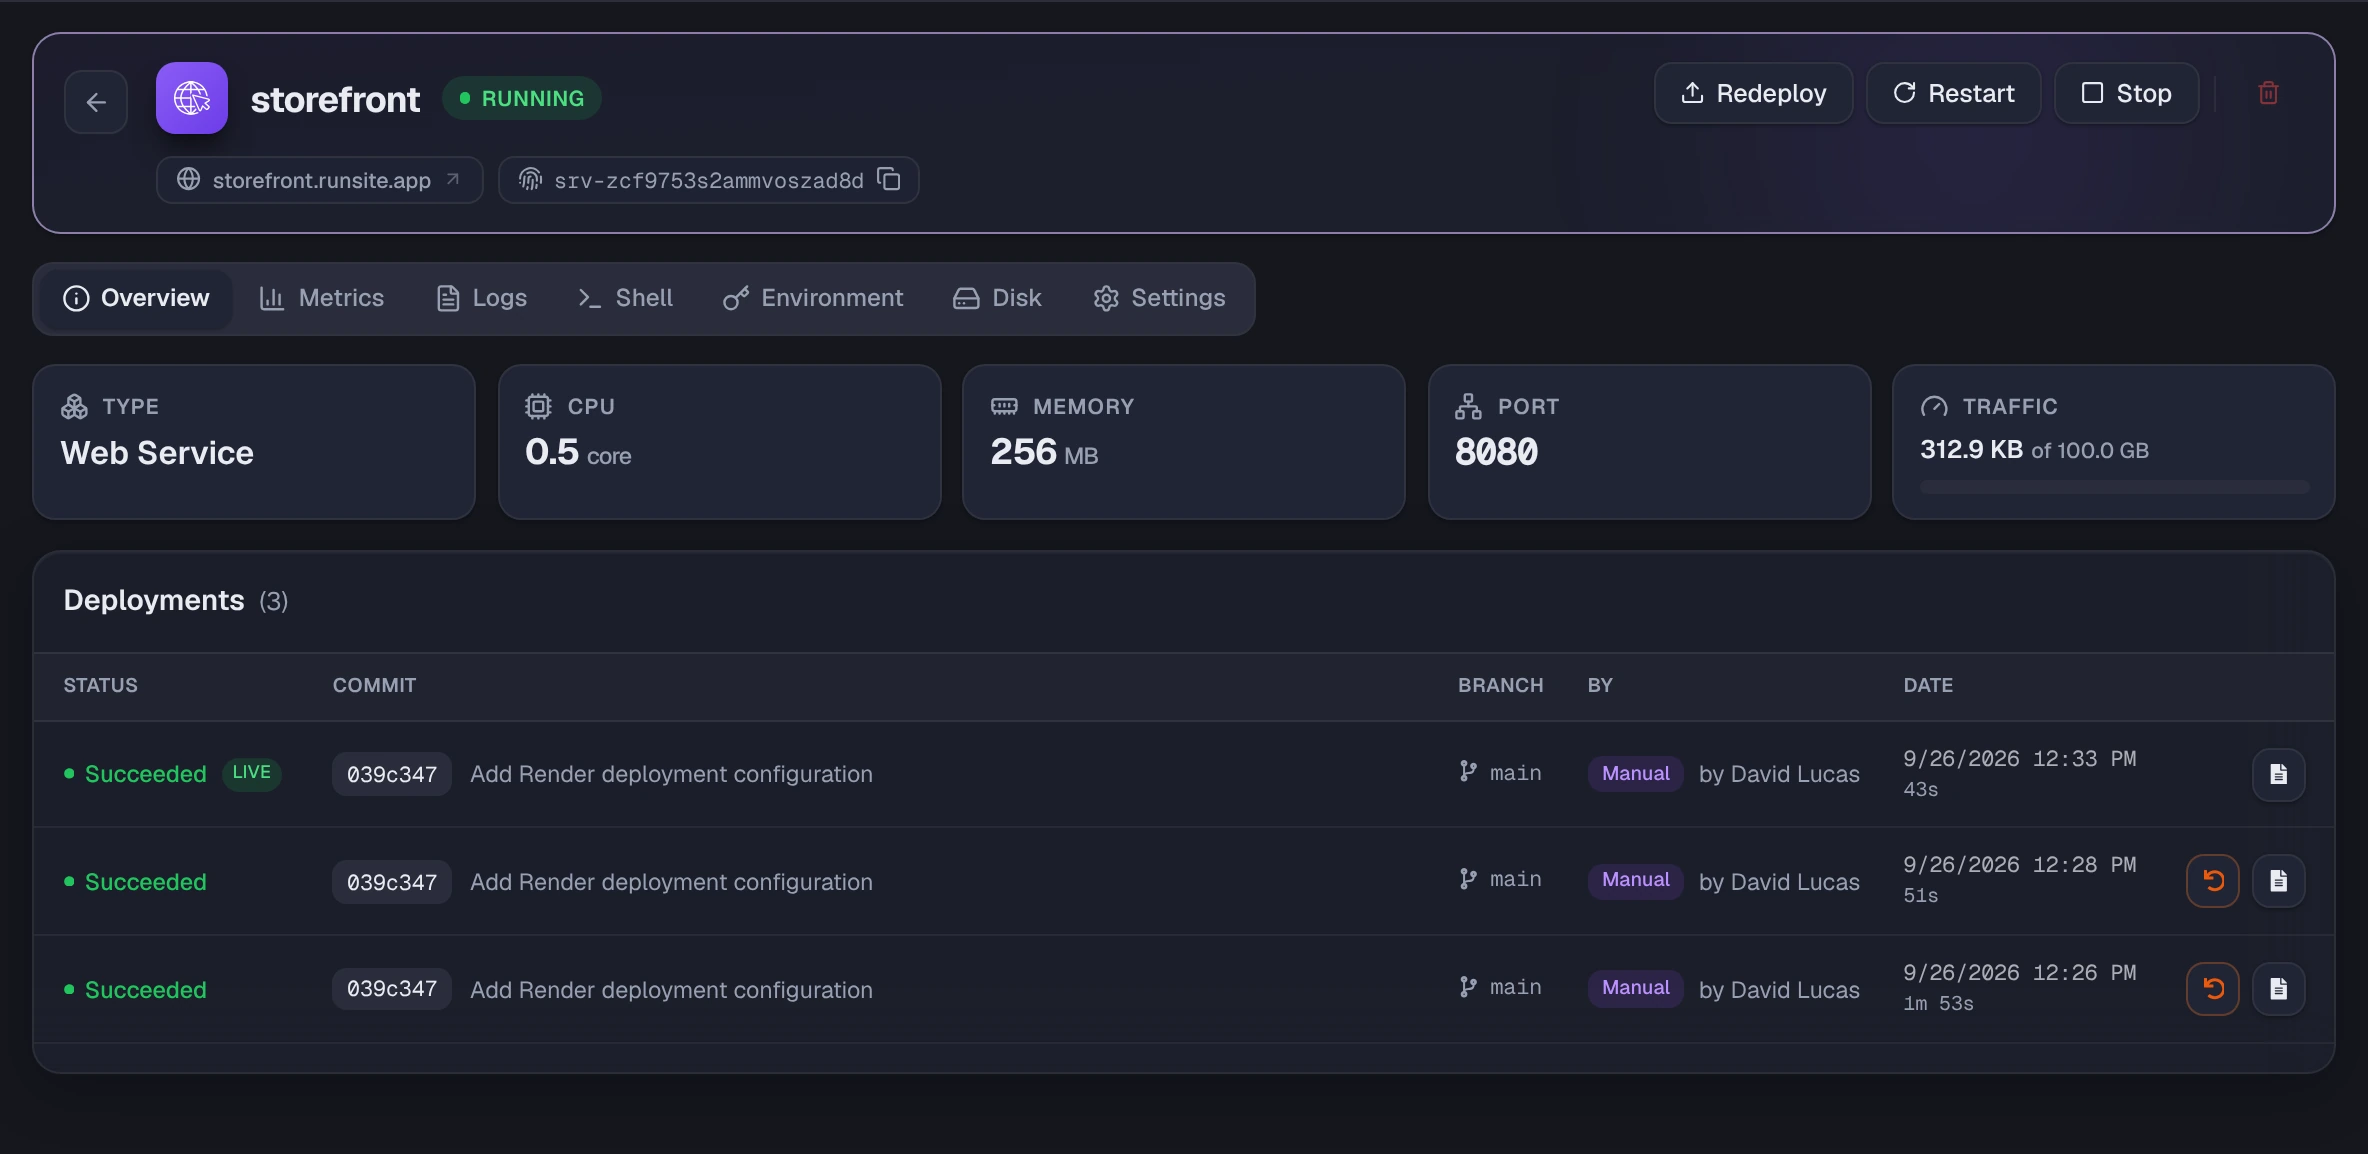Click the storefront purple globe app icon
2368x1154 pixels.
192,98
